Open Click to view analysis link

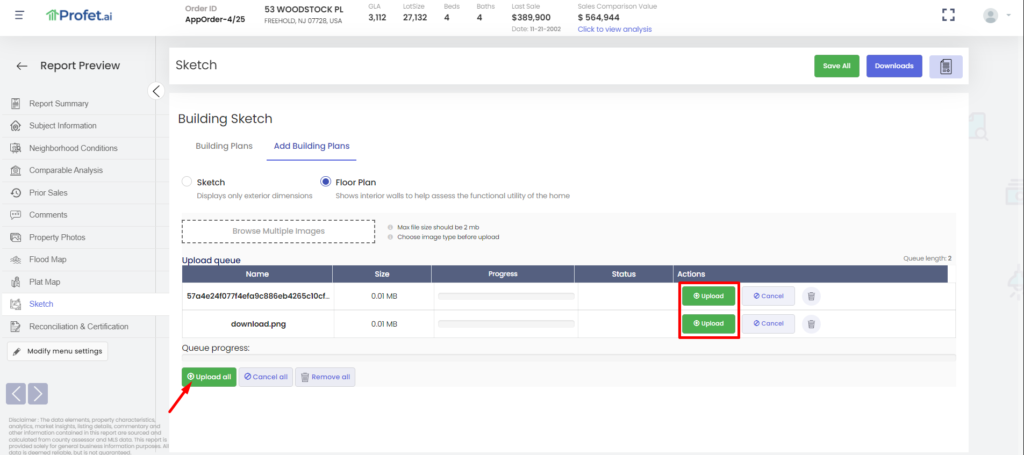click(614, 29)
